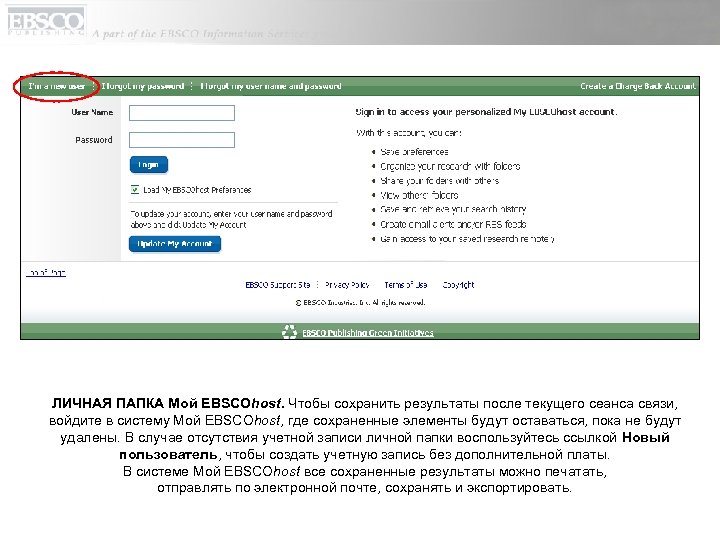
Task: Select the 'Sign in to access' heading text
Action: coord(486,112)
